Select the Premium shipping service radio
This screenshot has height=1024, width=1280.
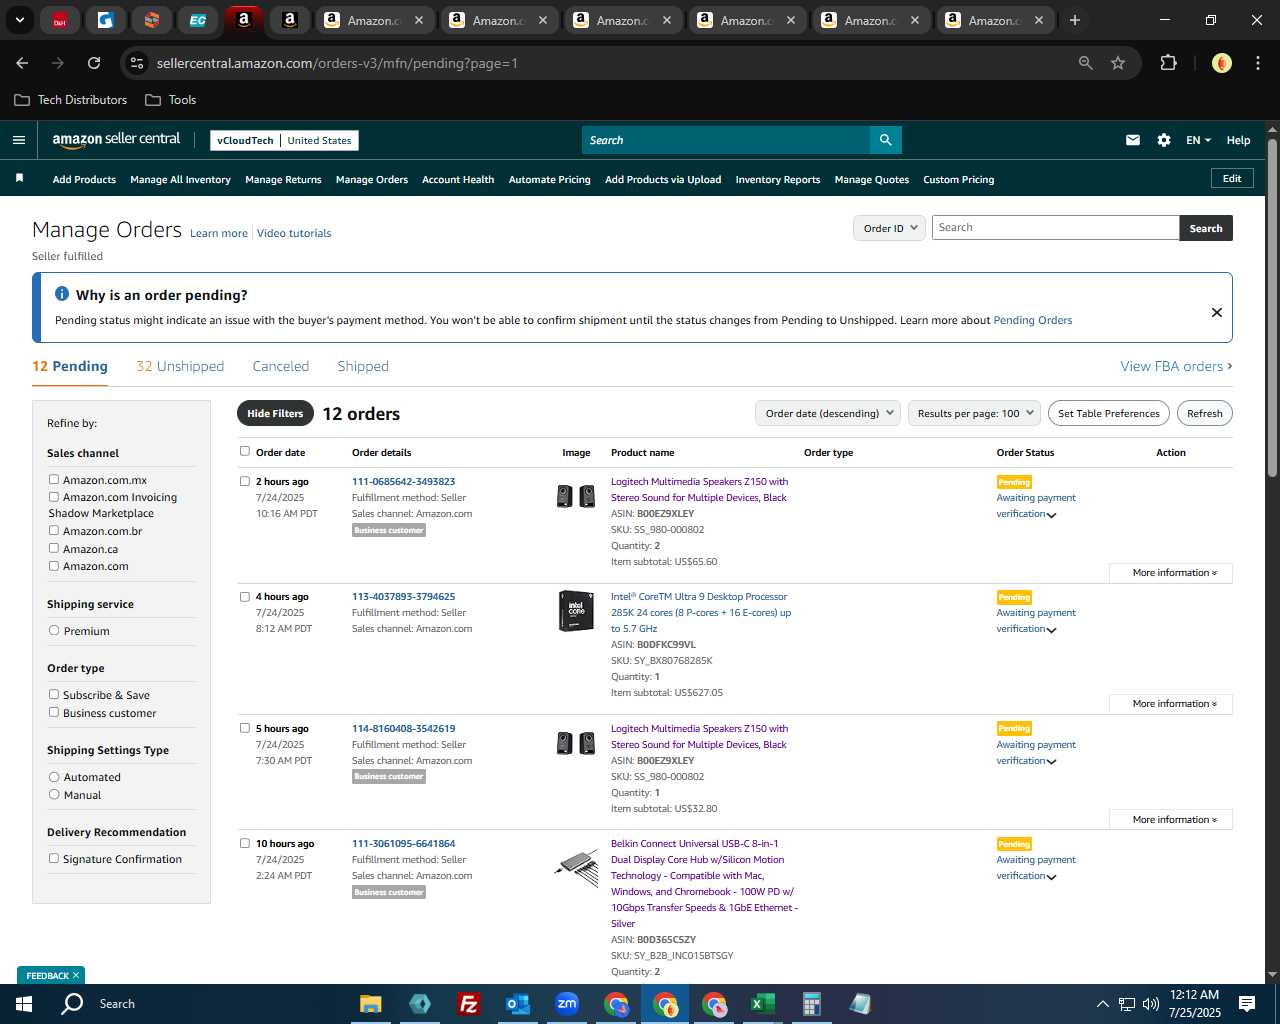54,630
